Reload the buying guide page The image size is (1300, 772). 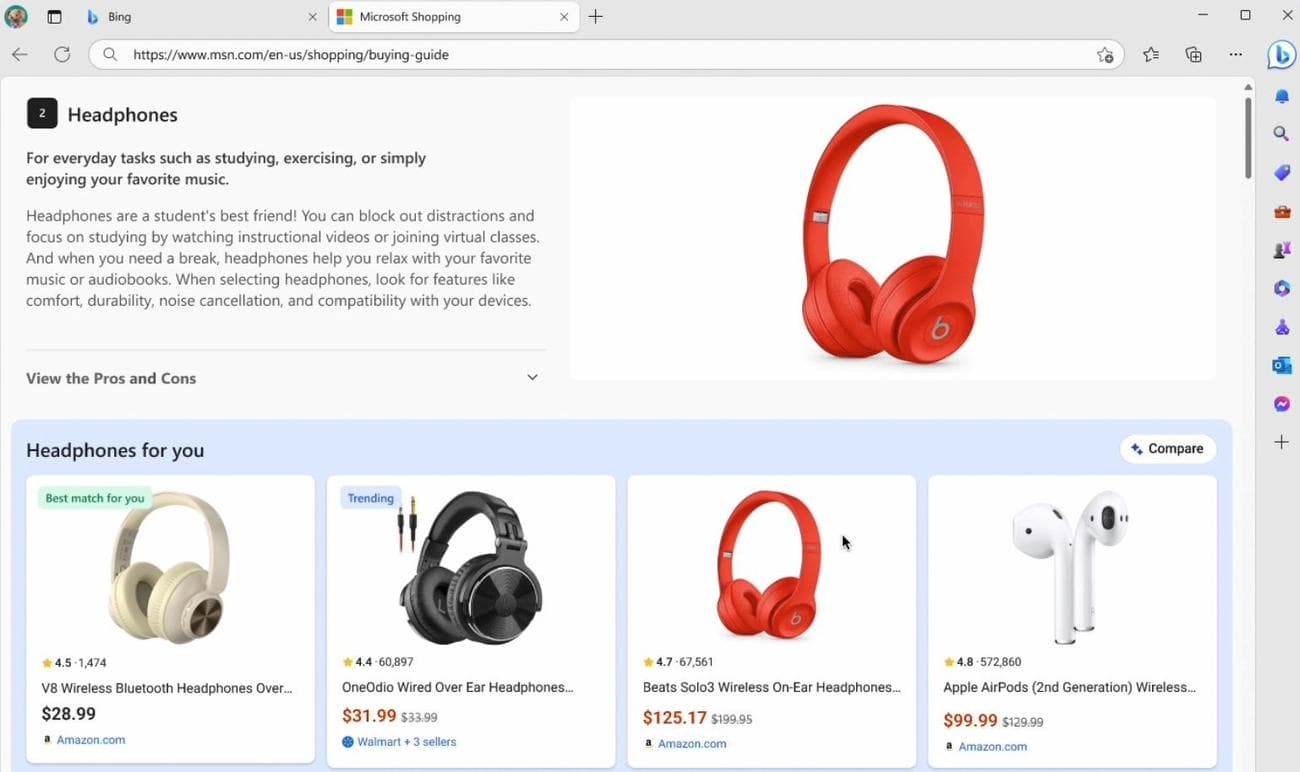pos(62,54)
